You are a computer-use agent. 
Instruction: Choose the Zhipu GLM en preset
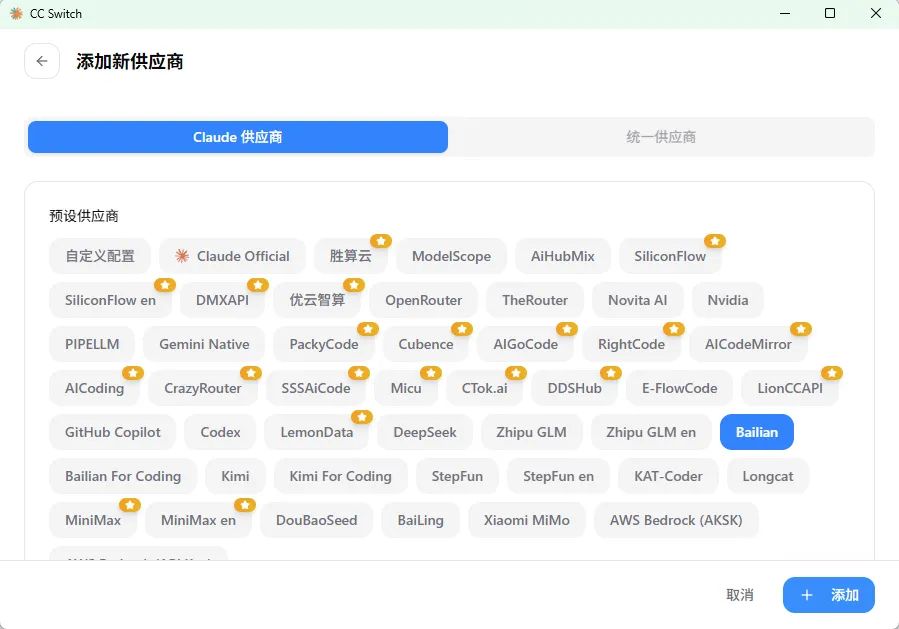click(x=651, y=432)
